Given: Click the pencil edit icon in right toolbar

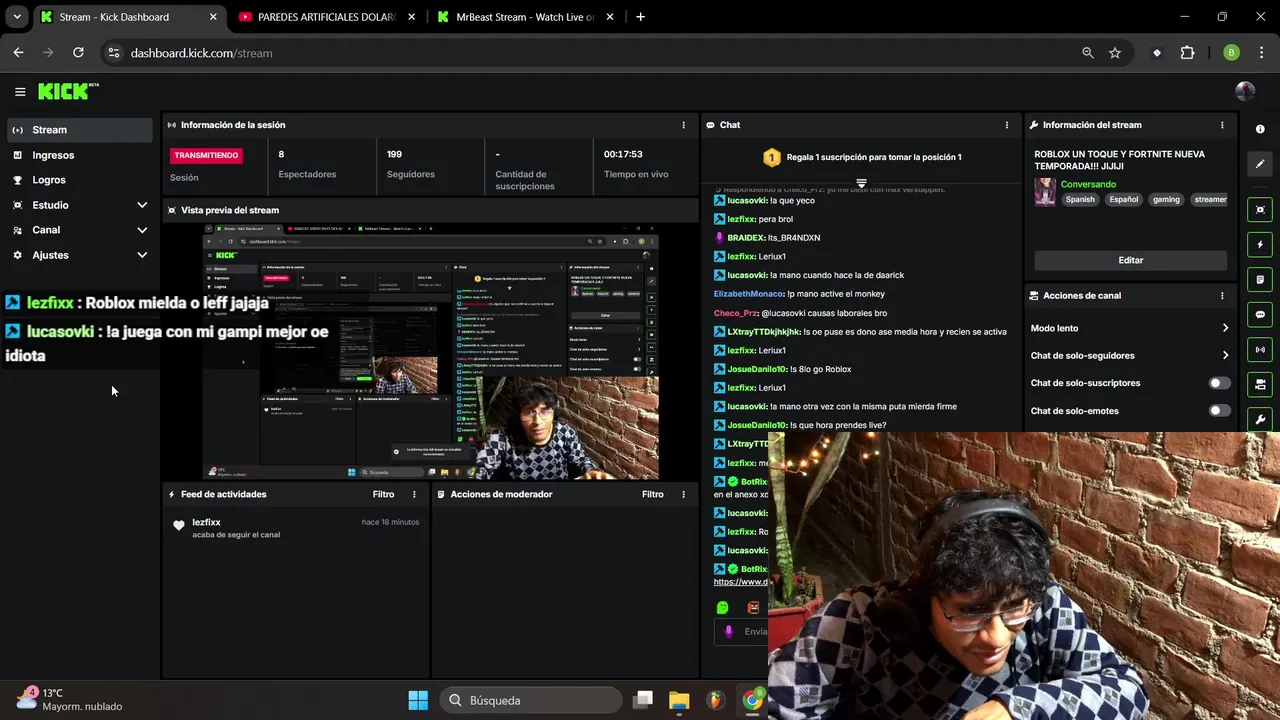Looking at the screenshot, I should [x=1260, y=164].
